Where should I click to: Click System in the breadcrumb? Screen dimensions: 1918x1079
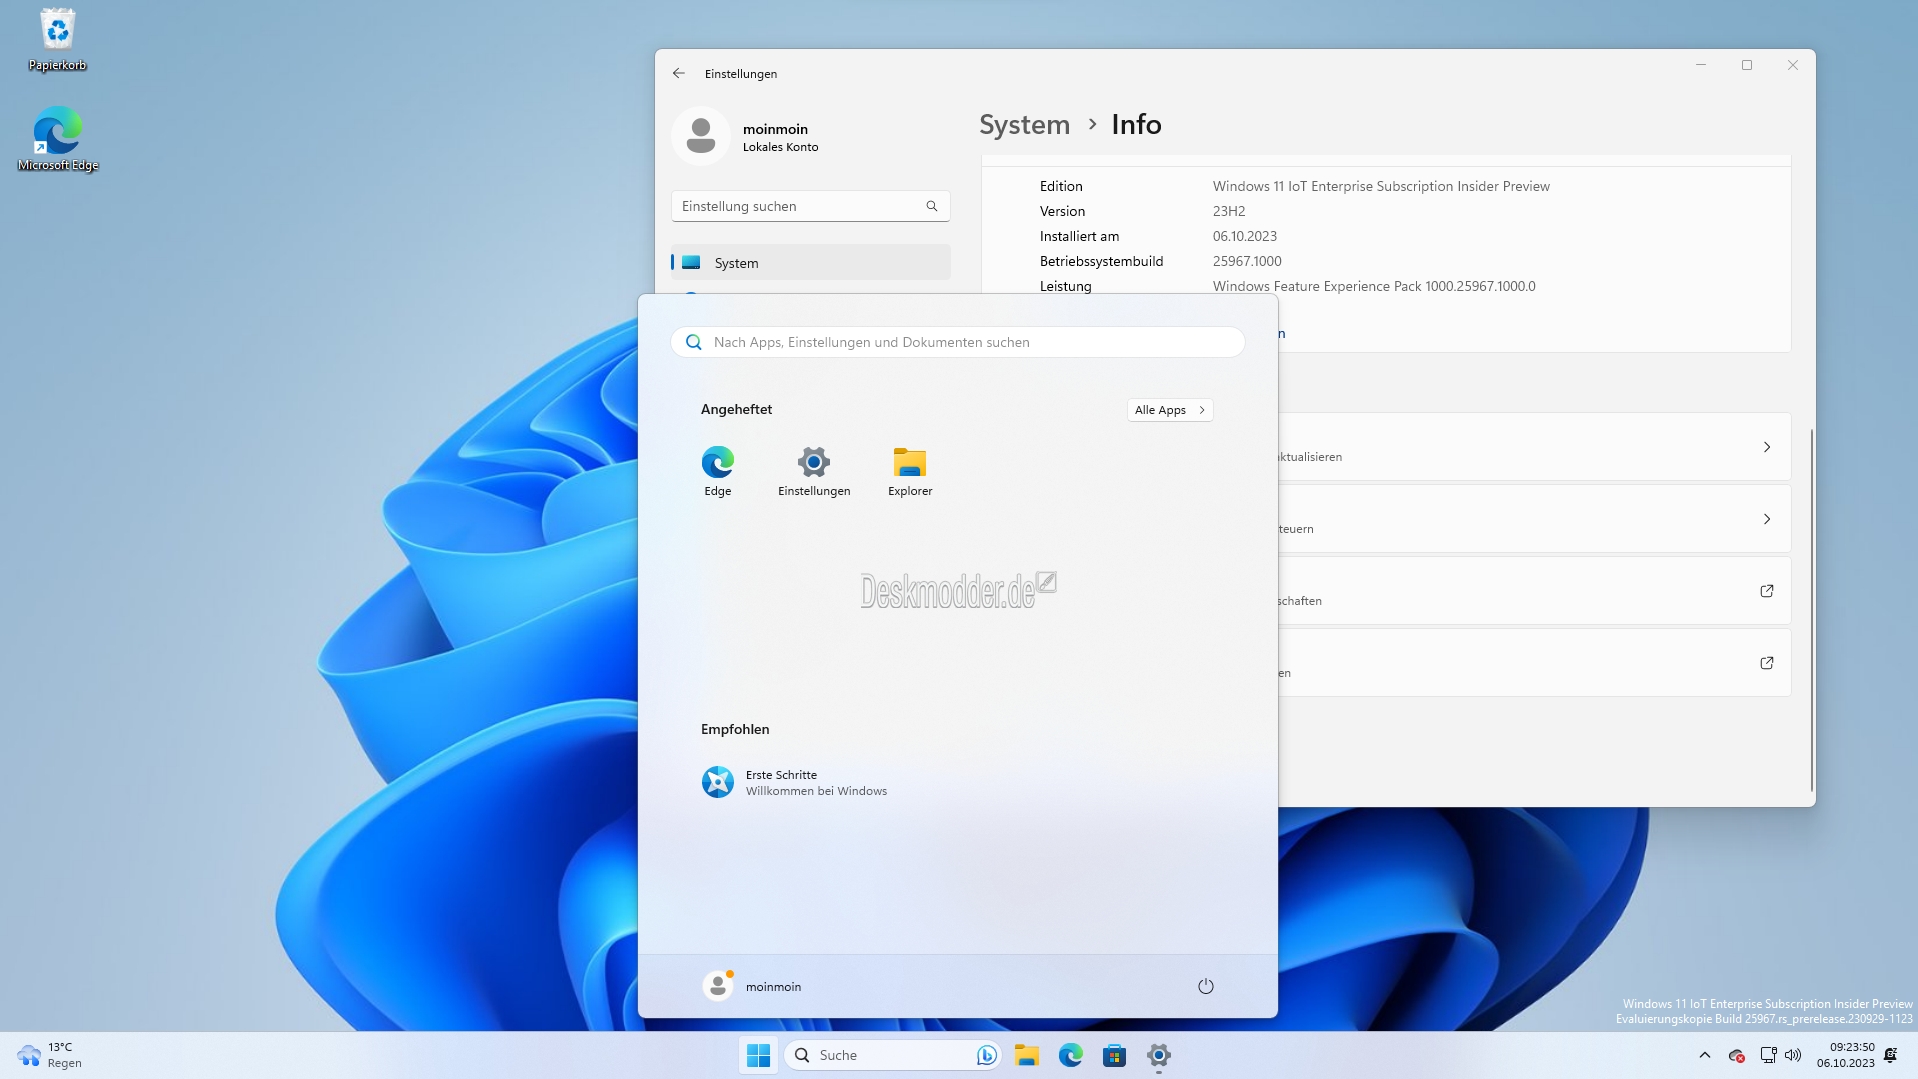point(1024,125)
